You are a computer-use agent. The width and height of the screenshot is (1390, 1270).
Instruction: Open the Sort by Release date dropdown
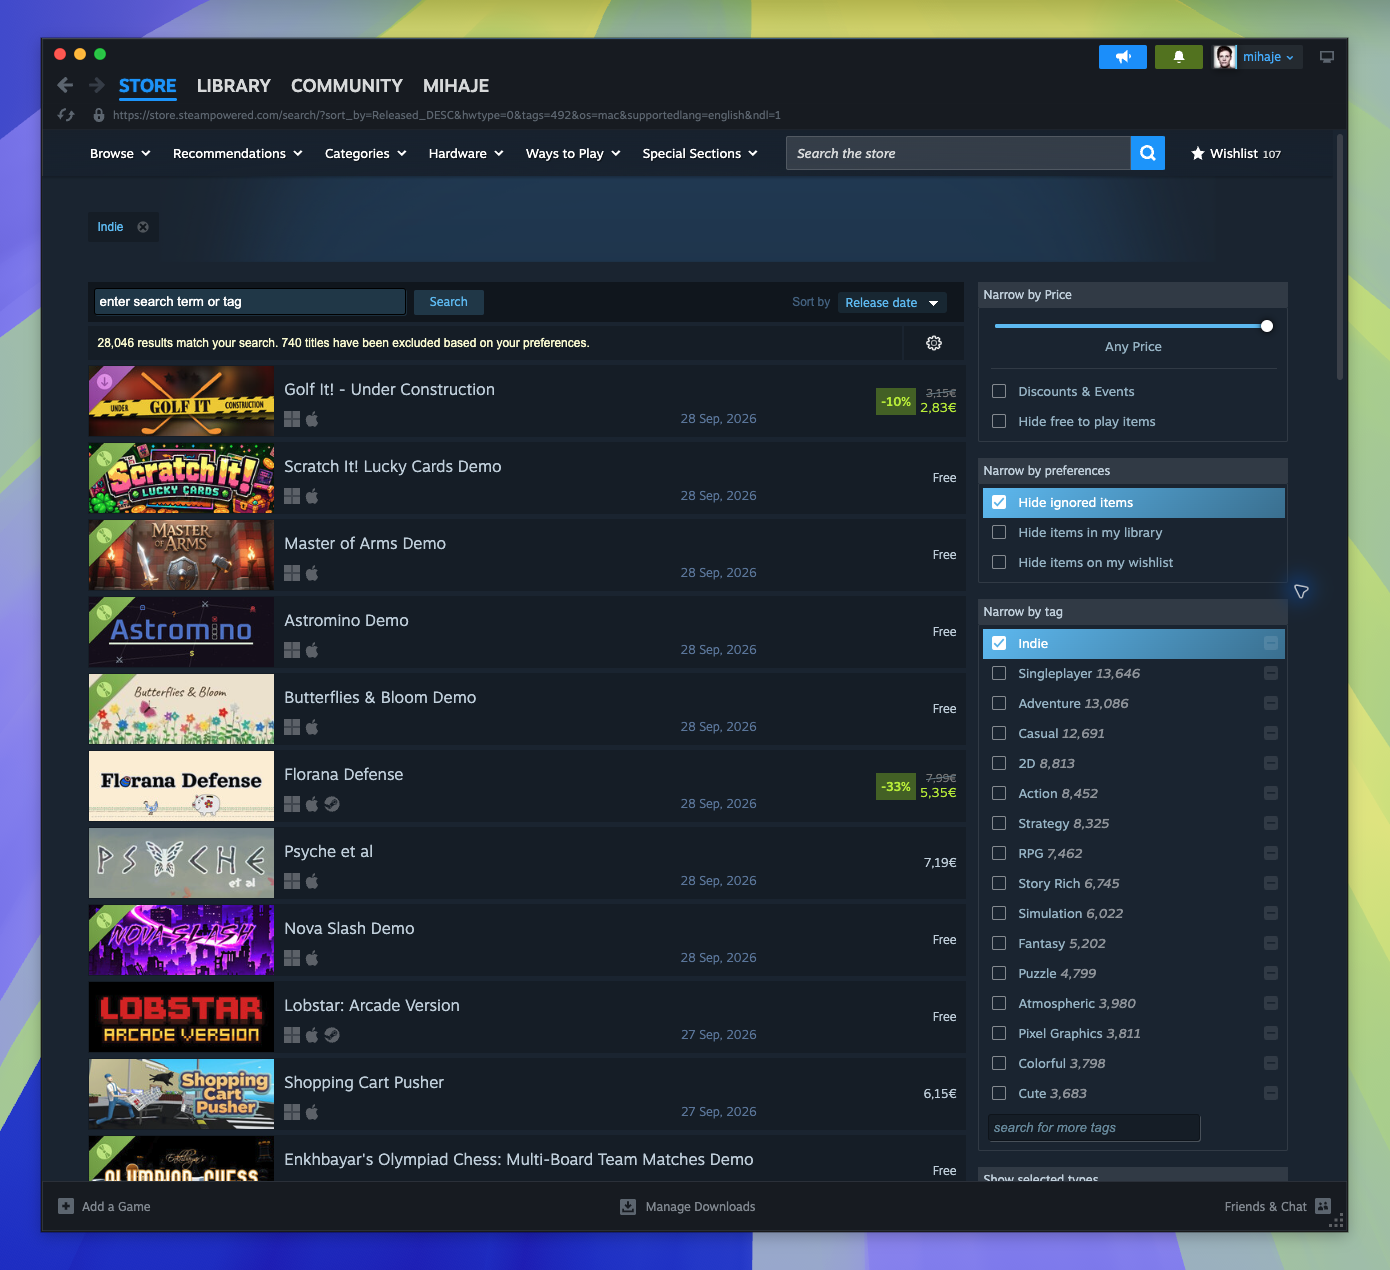click(892, 302)
